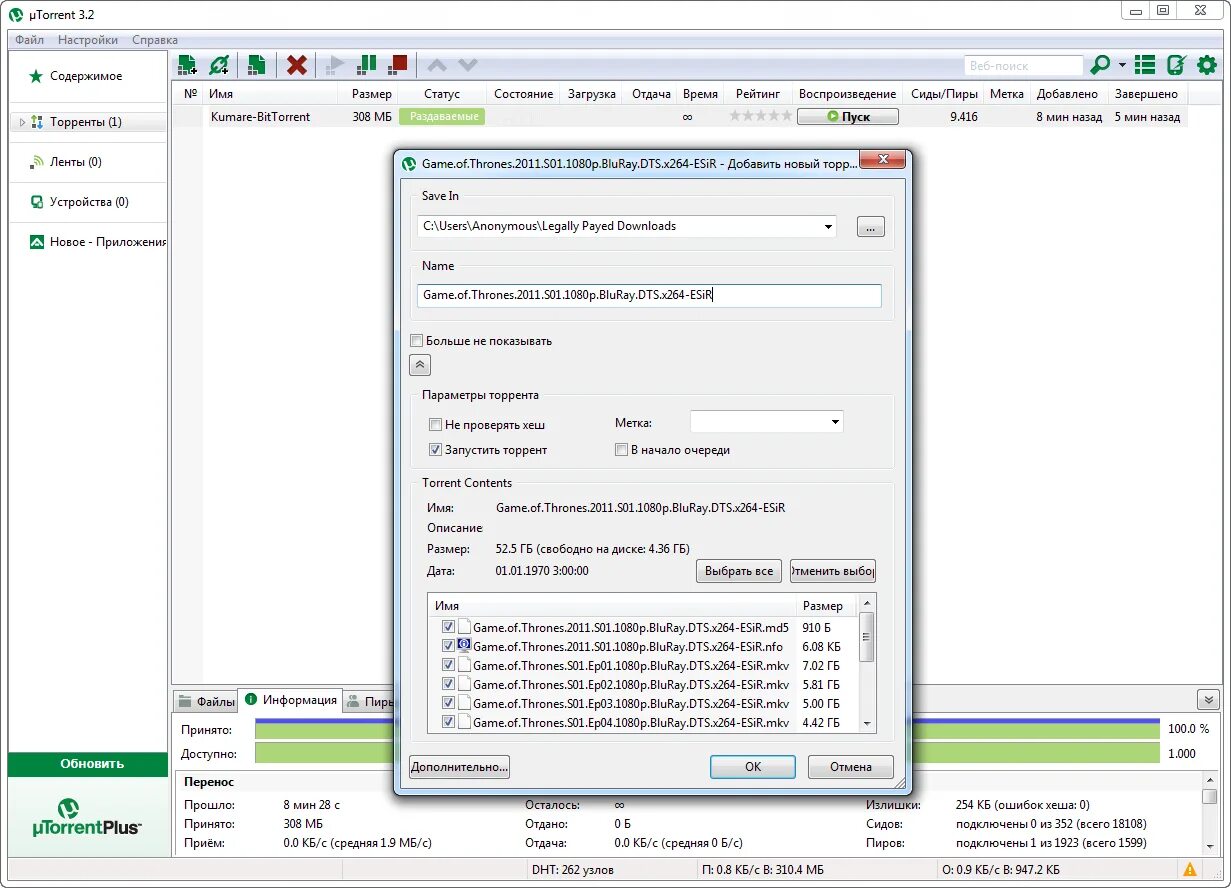Click the Отменить выбор button
This screenshot has width=1231, height=888.
[833, 571]
